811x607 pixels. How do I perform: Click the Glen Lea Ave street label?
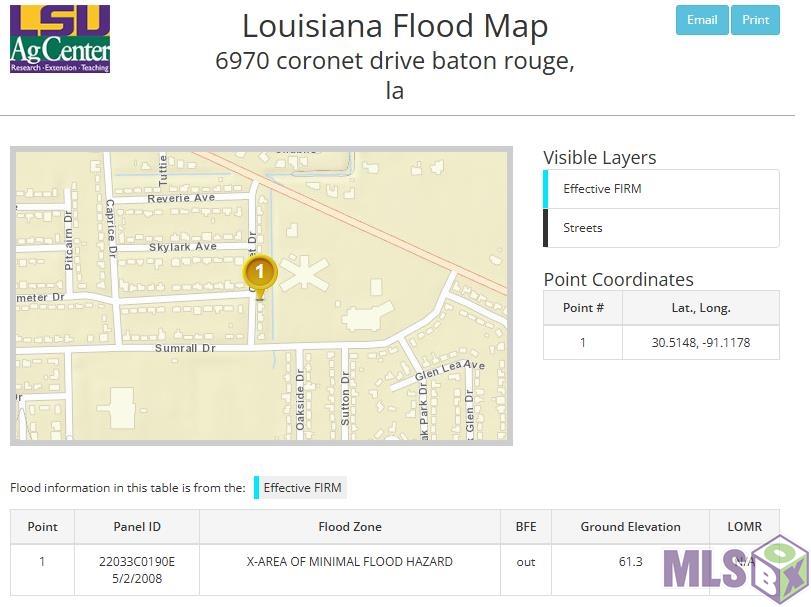[450, 371]
